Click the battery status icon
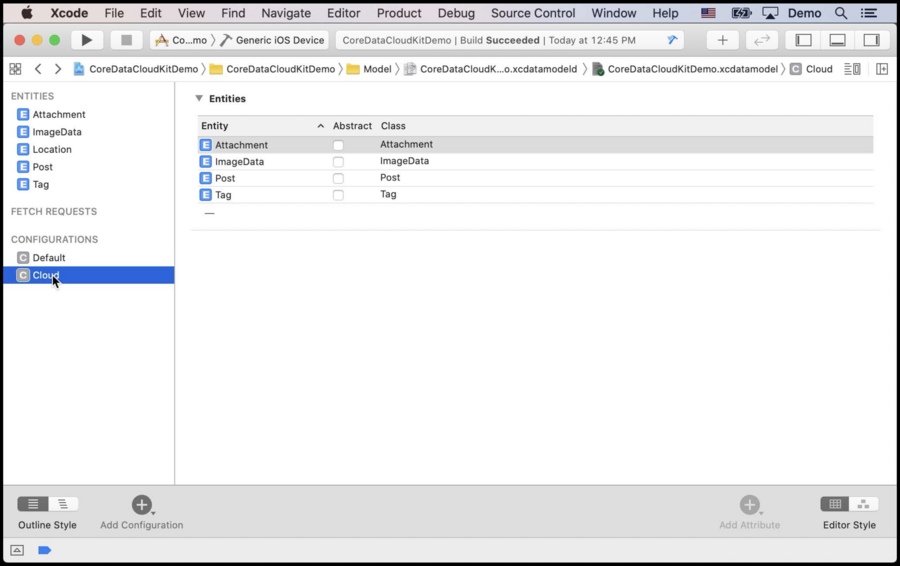The width and height of the screenshot is (900, 566). click(x=741, y=13)
